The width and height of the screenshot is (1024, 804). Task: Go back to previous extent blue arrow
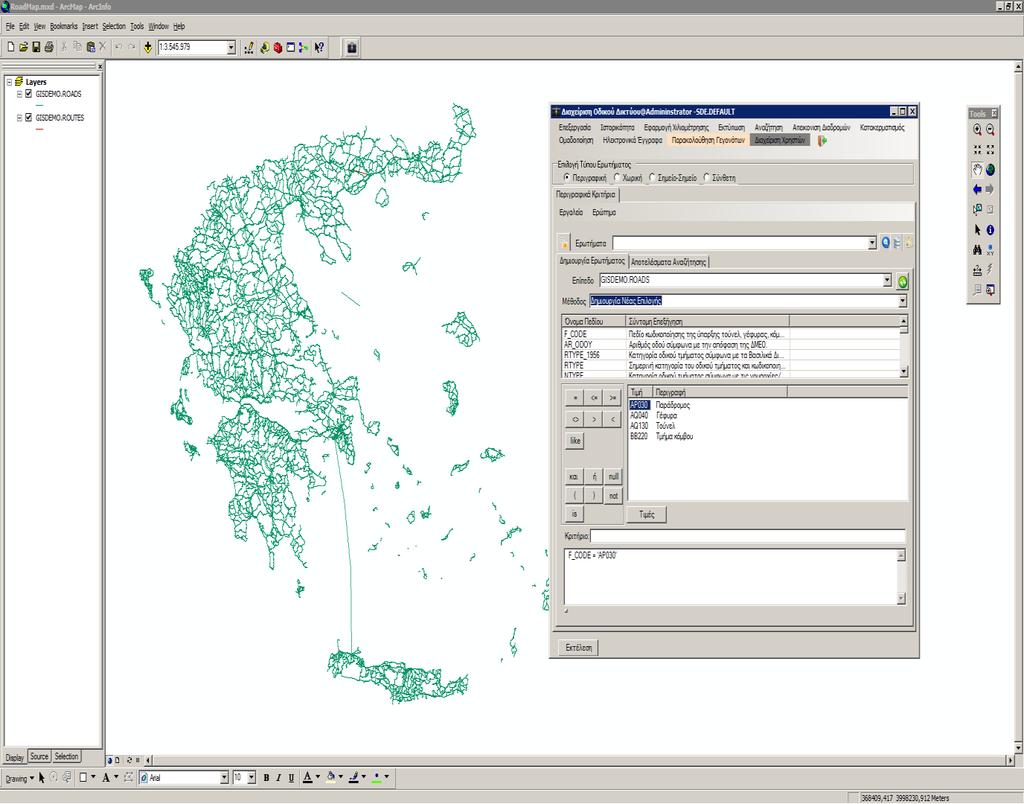[x=977, y=189]
